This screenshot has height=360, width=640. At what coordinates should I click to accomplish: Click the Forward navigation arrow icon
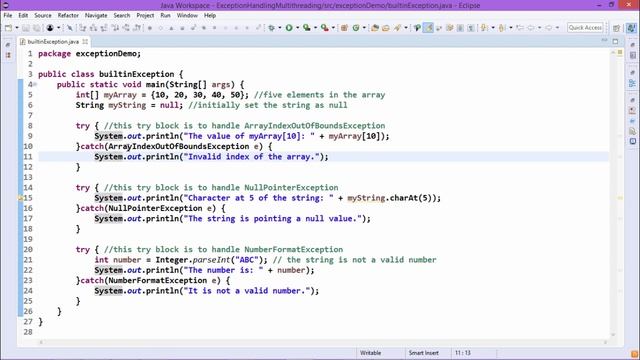tap(549, 28)
